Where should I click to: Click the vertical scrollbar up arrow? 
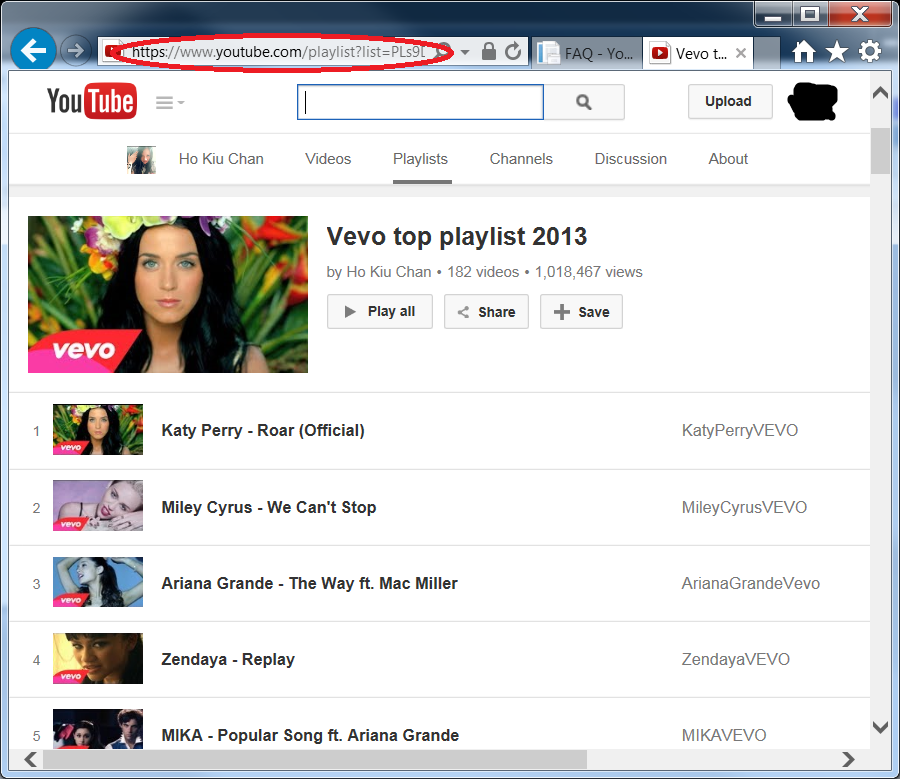(880, 93)
